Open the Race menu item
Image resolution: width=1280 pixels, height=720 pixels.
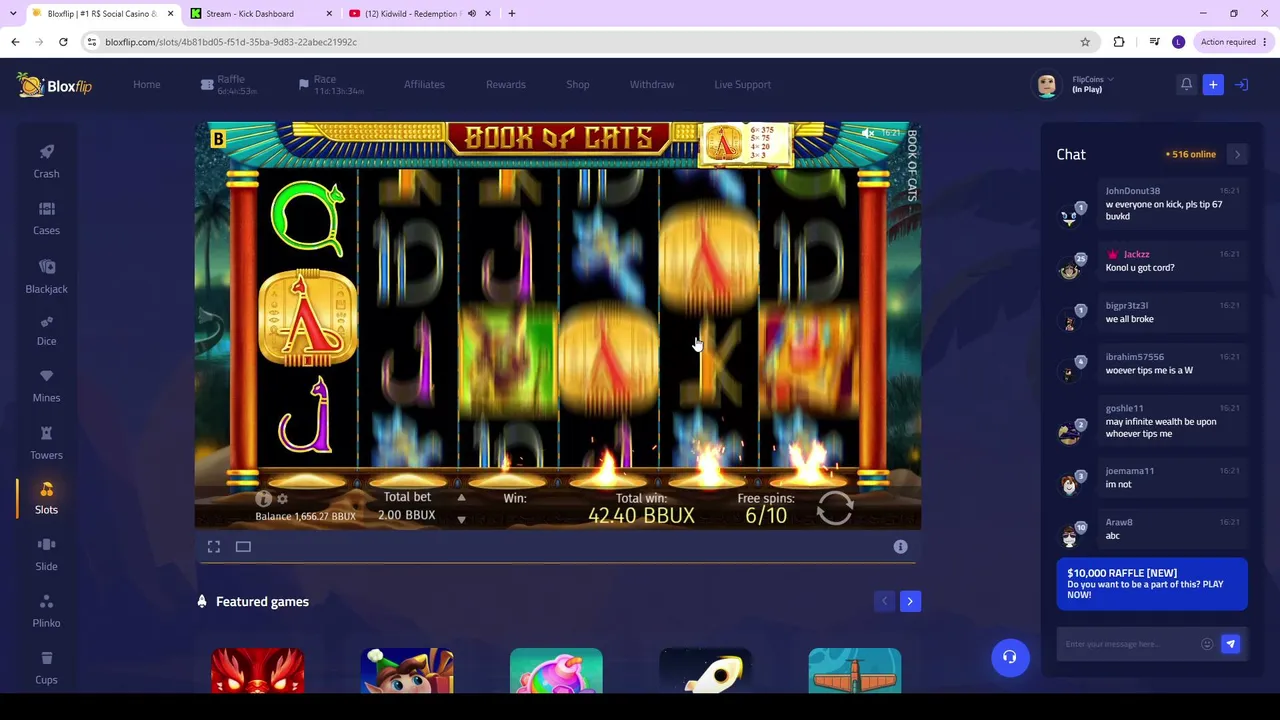[x=331, y=85]
